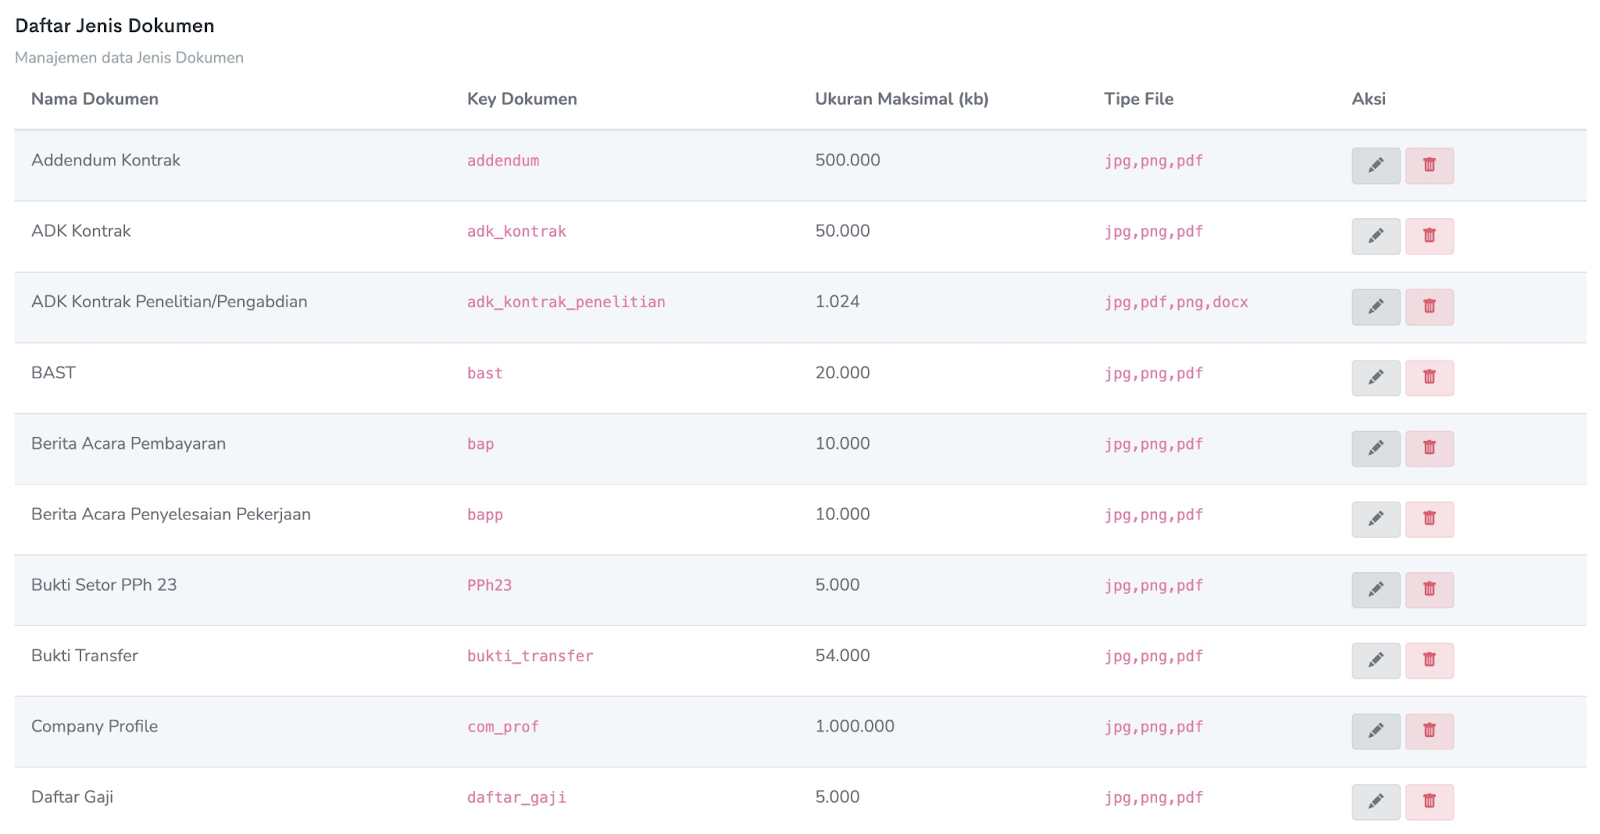
Task: Delete the BAST document type
Action: click(x=1429, y=378)
